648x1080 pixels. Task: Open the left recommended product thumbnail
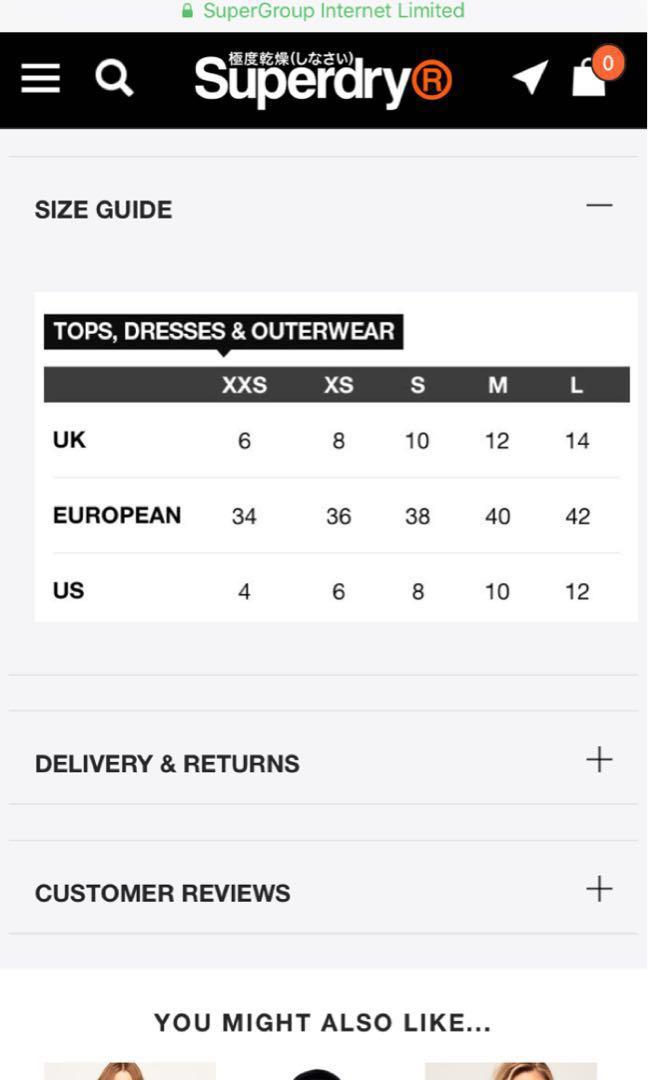pyautogui.click(x=130, y=1071)
